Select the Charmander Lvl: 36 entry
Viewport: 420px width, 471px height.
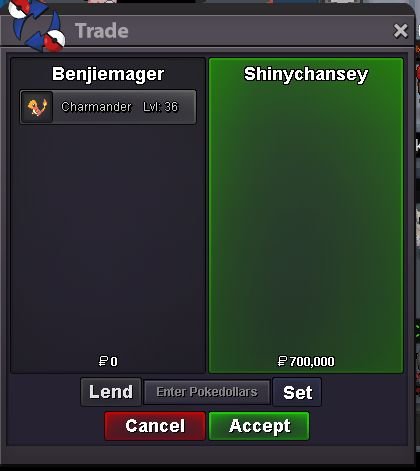tap(108, 107)
